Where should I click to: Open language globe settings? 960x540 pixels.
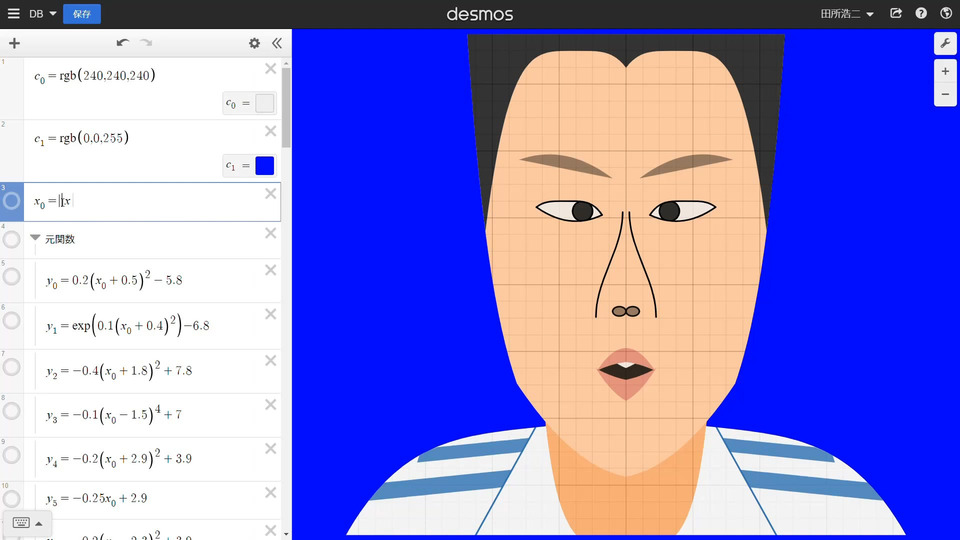(x=945, y=14)
